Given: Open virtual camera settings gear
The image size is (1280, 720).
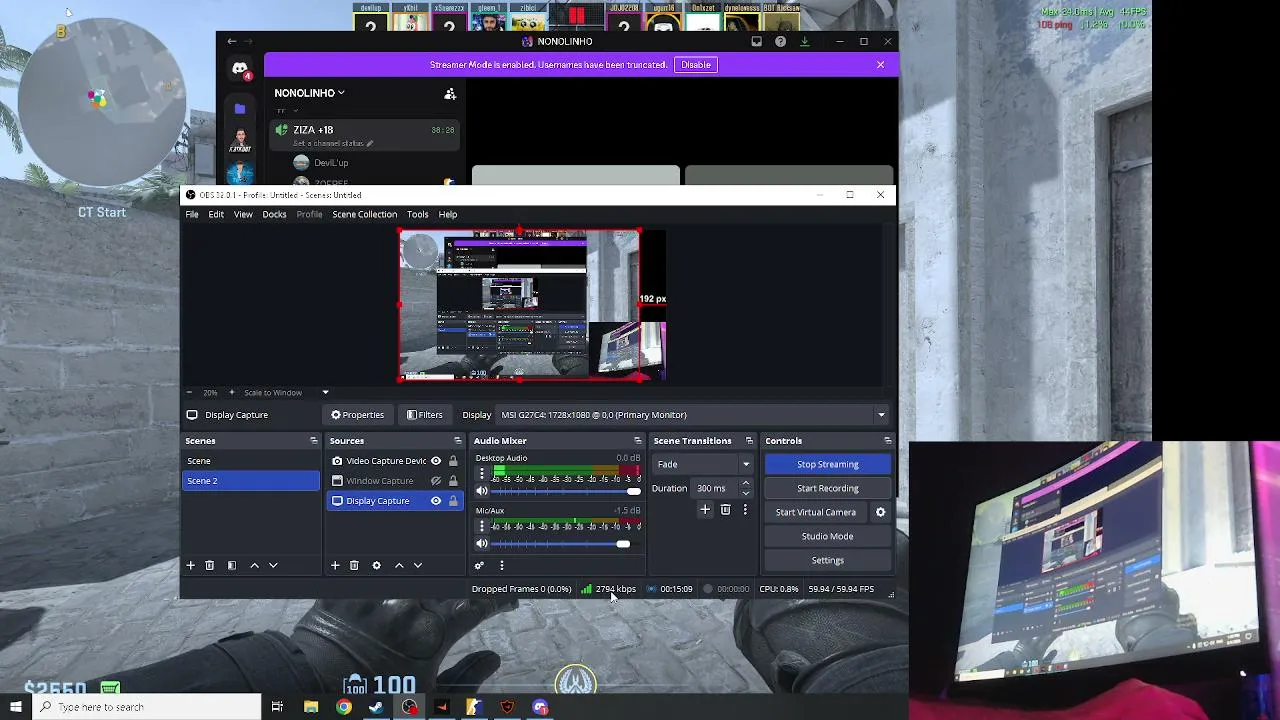Looking at the screenshot, I should tap(880, 512).
